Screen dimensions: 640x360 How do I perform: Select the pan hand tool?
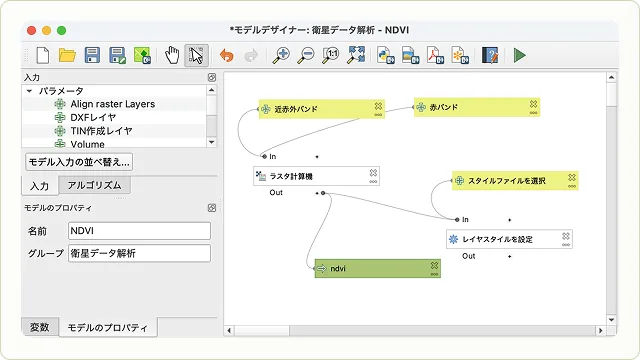[x=172, y=55]
